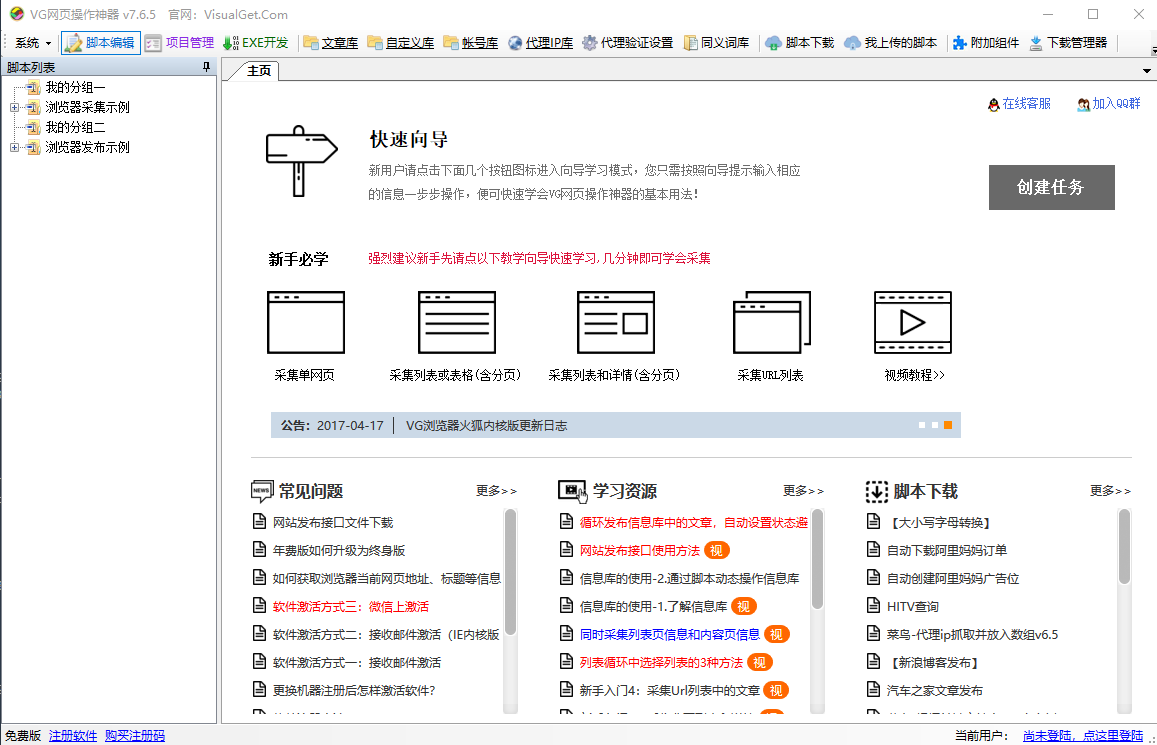1157x745 pixels.
Task: Open the 同义词库 toolbar item
Action: click(716, 43)
